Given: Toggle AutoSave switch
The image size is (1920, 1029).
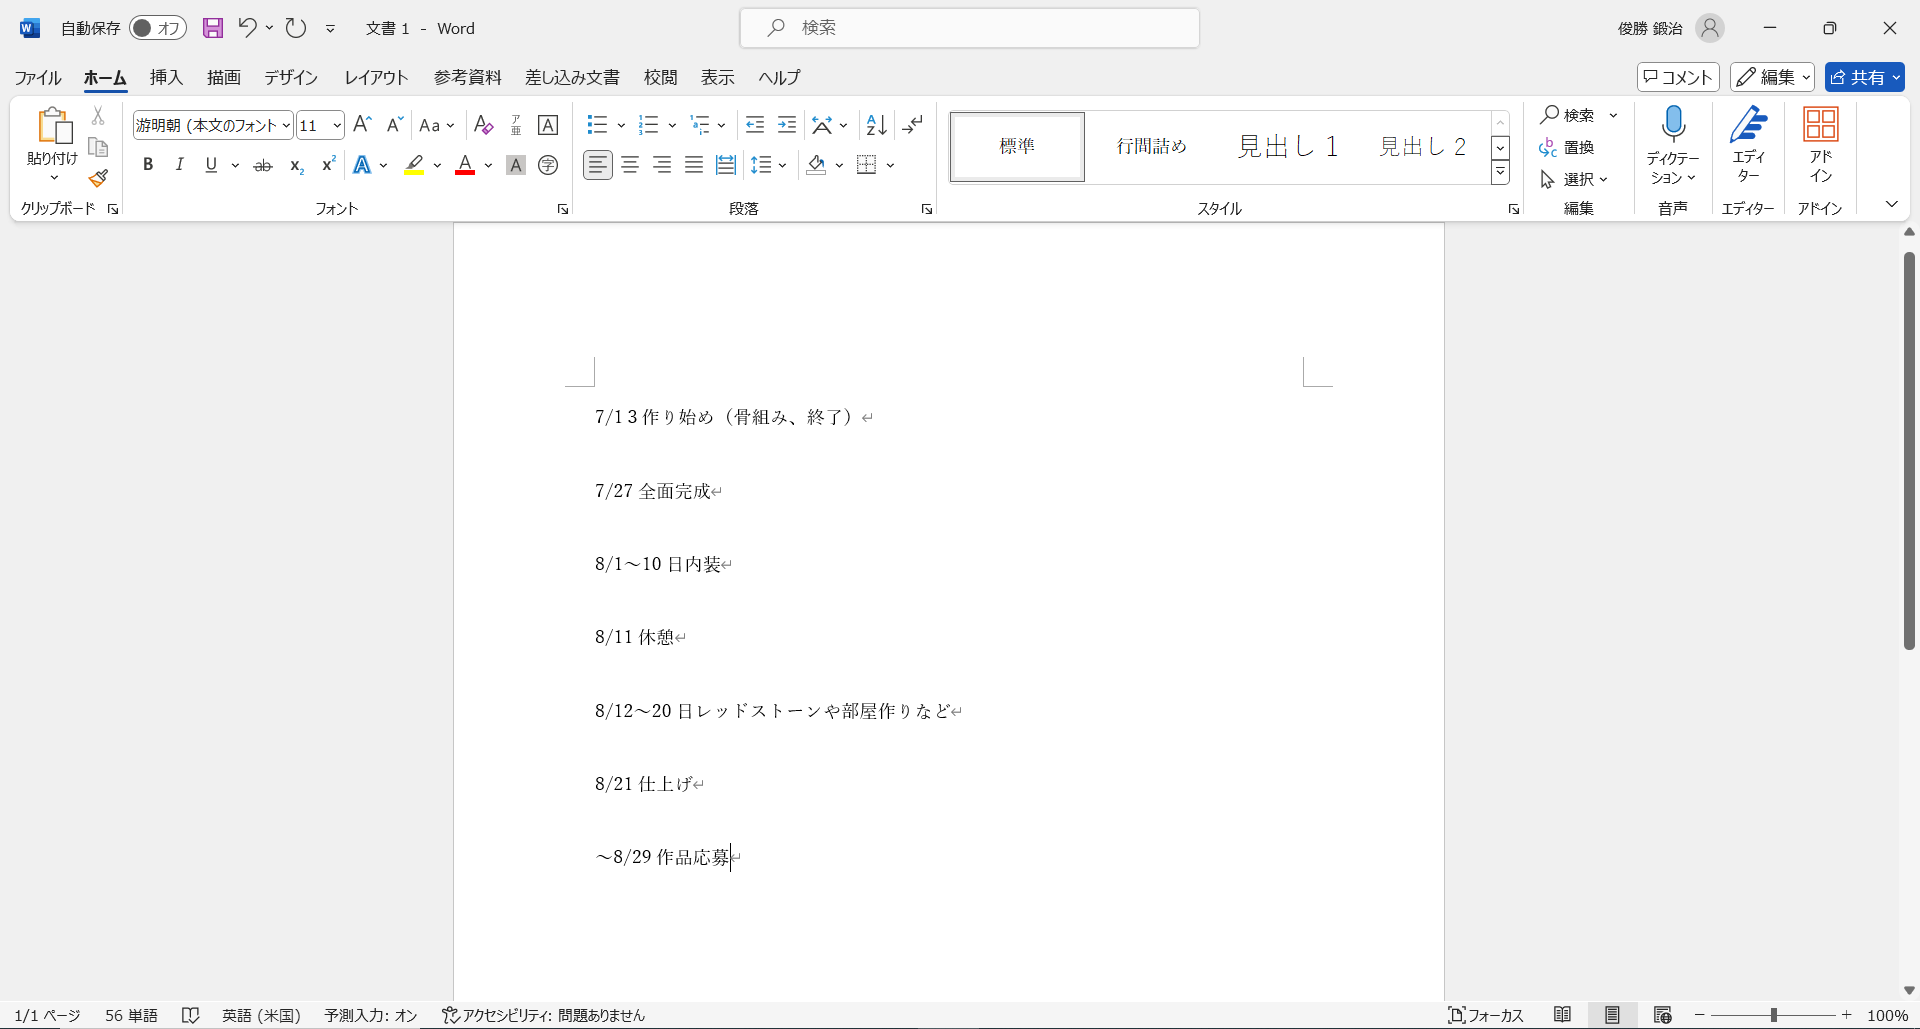Looking at the screenshot, I should (158, 28).
